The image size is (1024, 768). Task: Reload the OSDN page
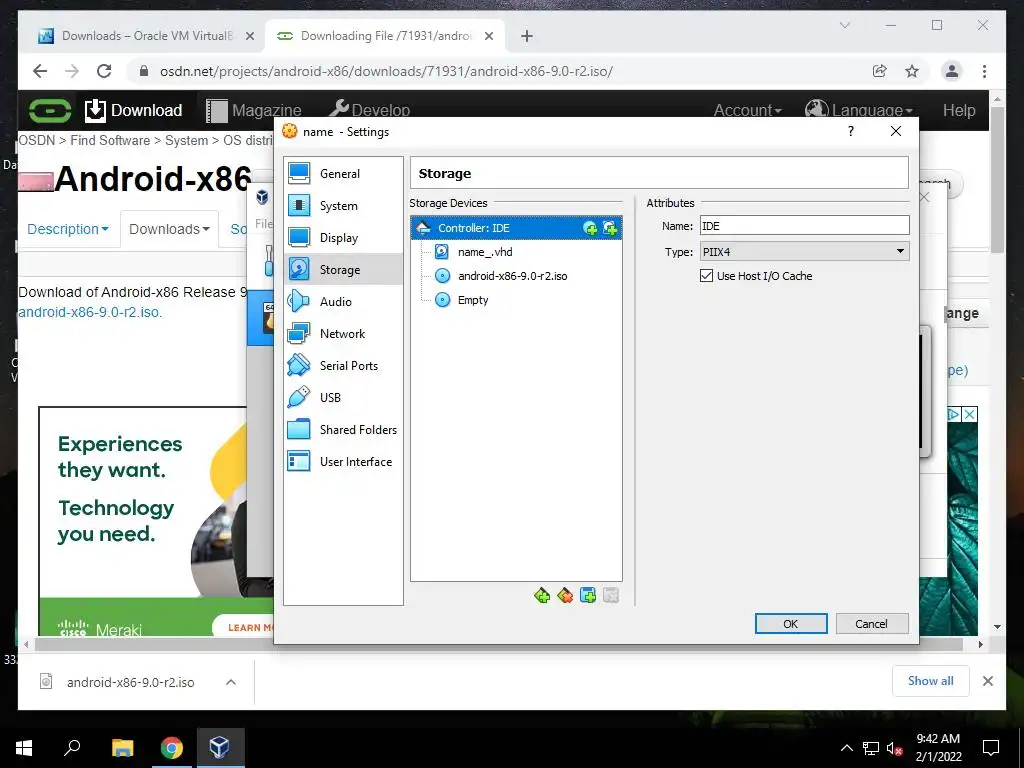point(104,71)
